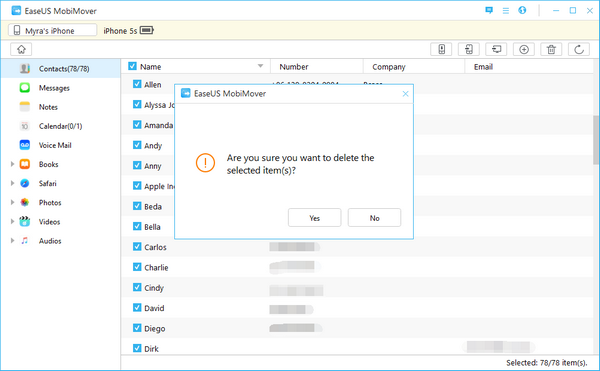Uncheck the Allen contact checkbox

point(137,84)
